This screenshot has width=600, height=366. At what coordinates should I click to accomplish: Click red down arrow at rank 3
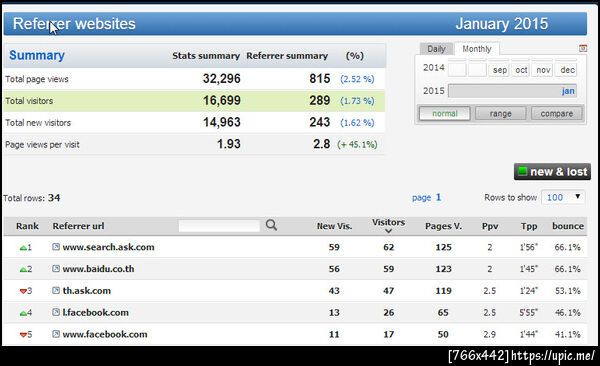click(23, 291)
